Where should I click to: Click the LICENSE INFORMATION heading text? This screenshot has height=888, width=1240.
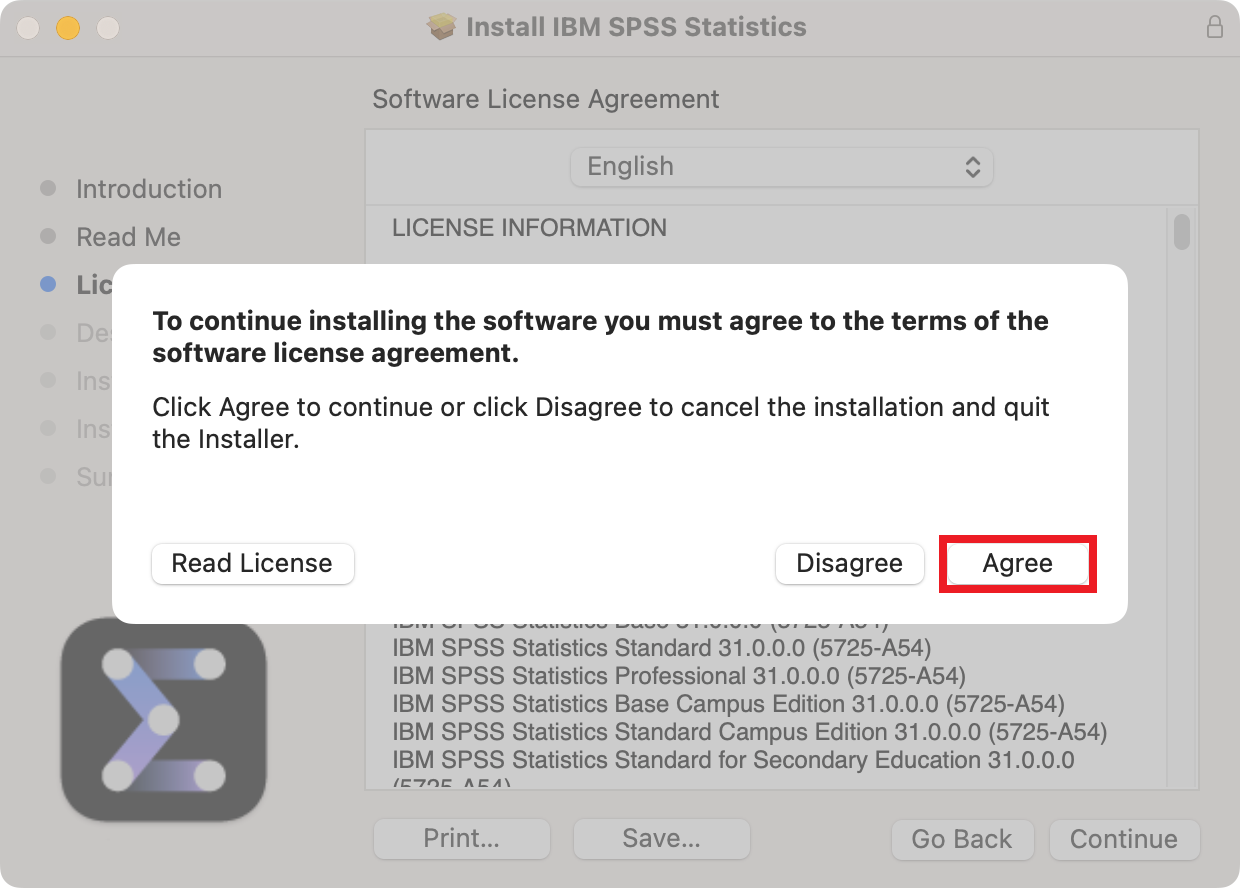tap(529, 227)
